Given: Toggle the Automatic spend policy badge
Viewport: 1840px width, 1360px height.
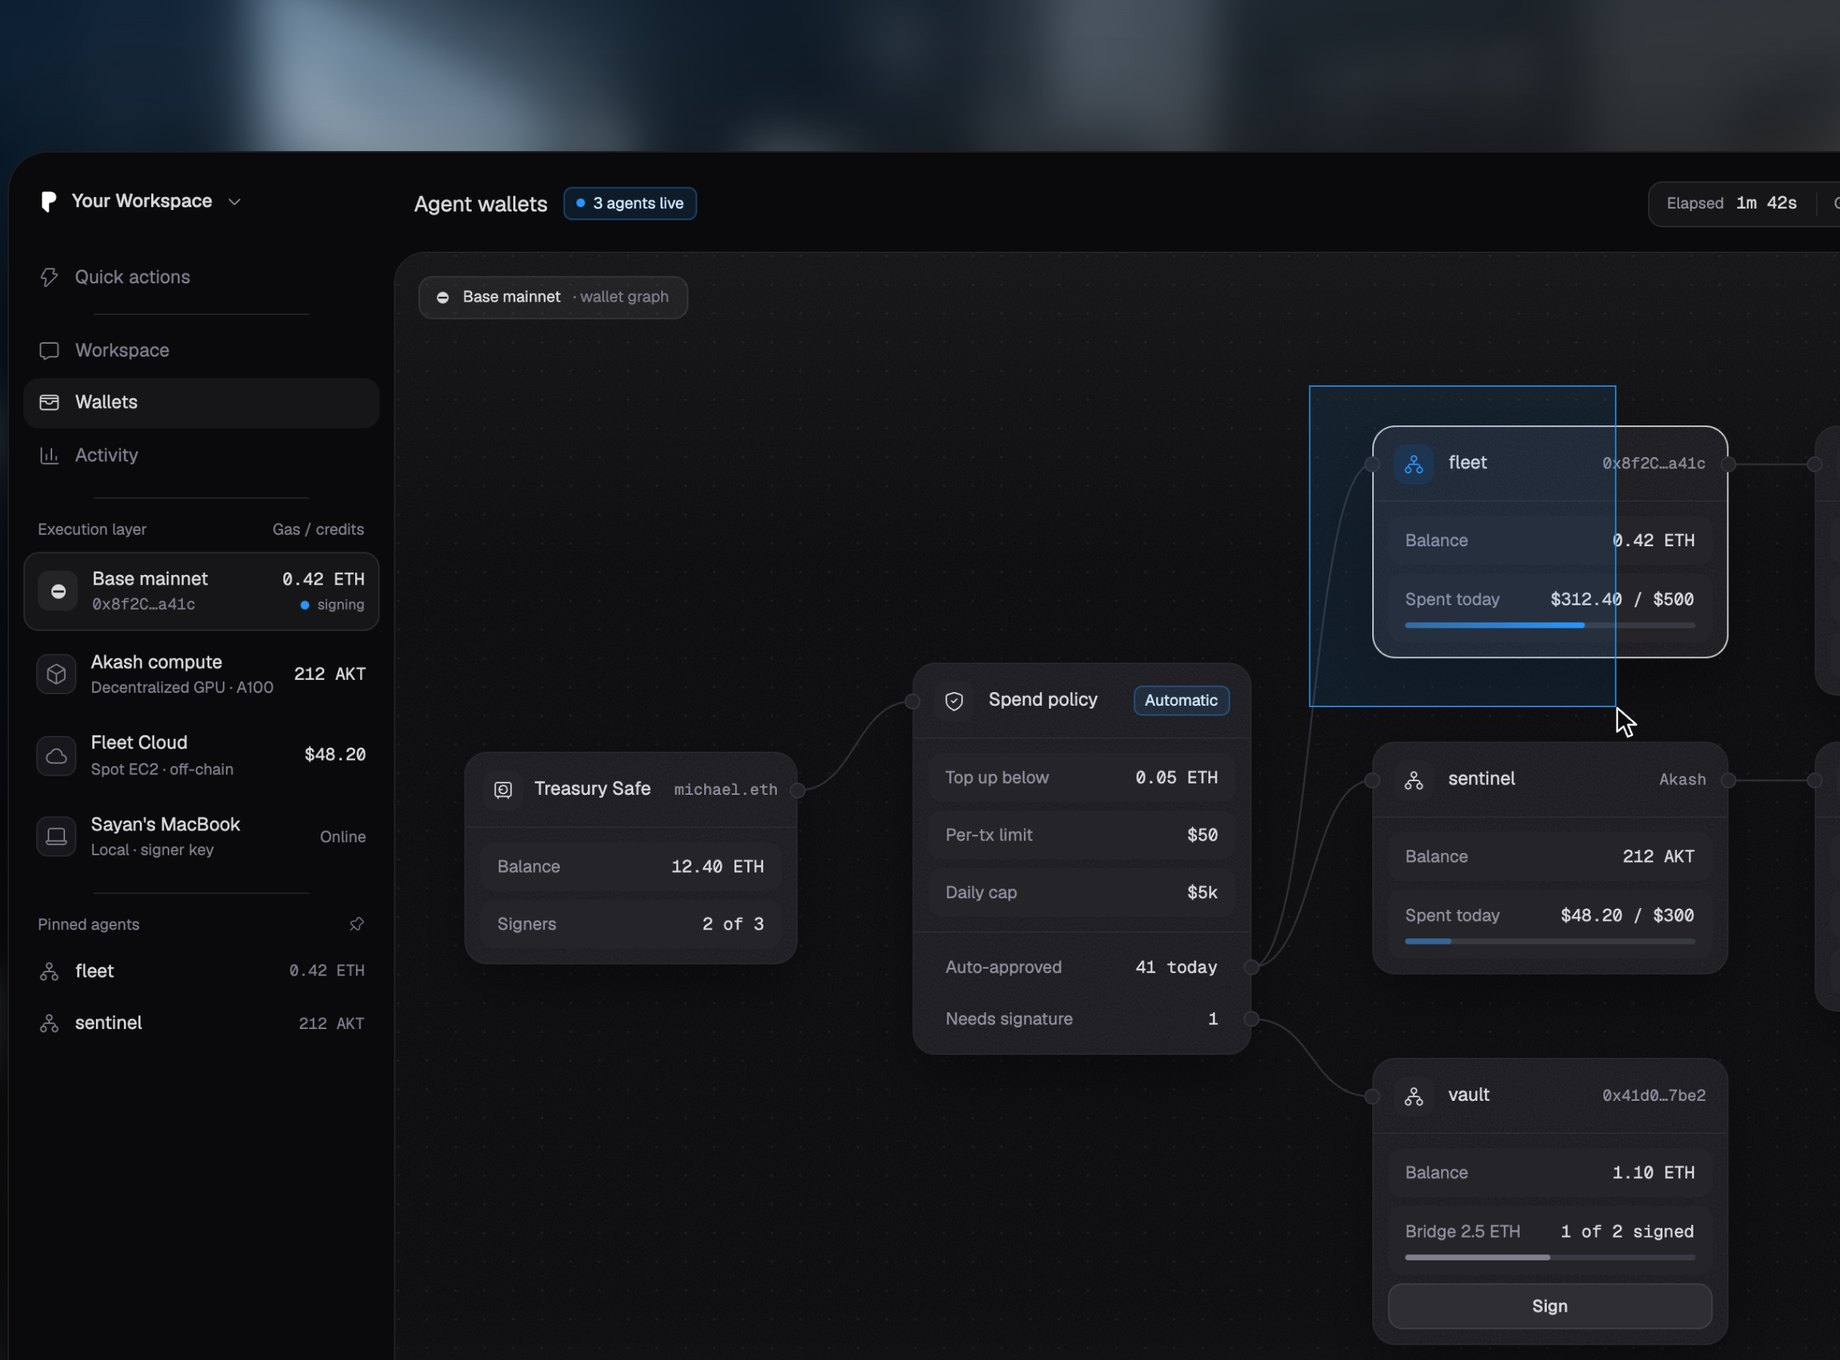Looking at the screenshot, I should 1181,700.
